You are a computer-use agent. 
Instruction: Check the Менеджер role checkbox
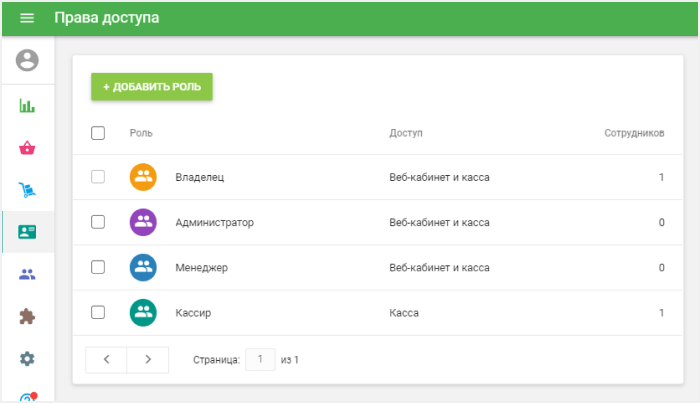click(98, 267)
